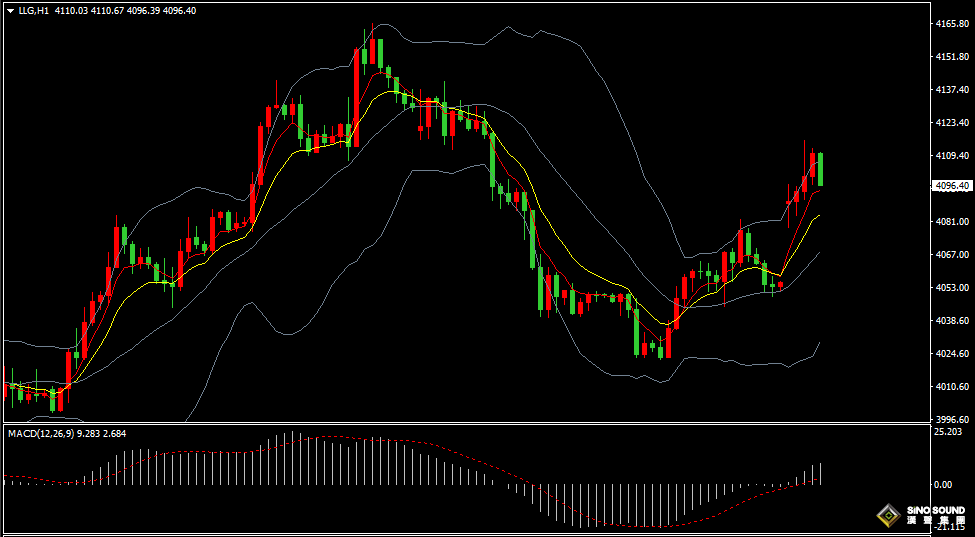The image size is (975, 537).
Task: Click the 4024.60 price axis label
Action: click(953, 354)
